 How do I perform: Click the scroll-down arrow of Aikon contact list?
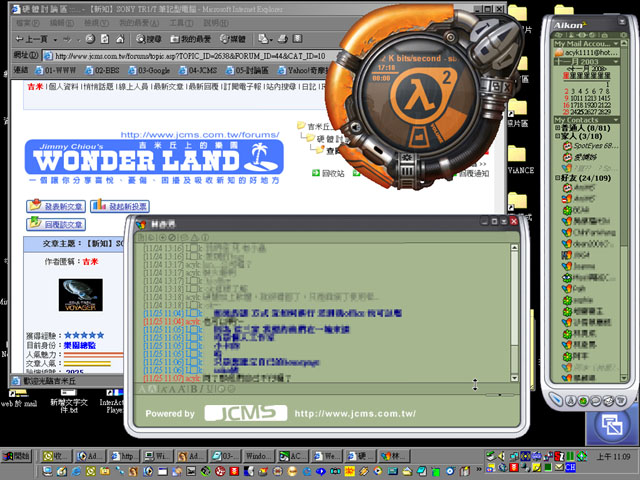(624, 378)
